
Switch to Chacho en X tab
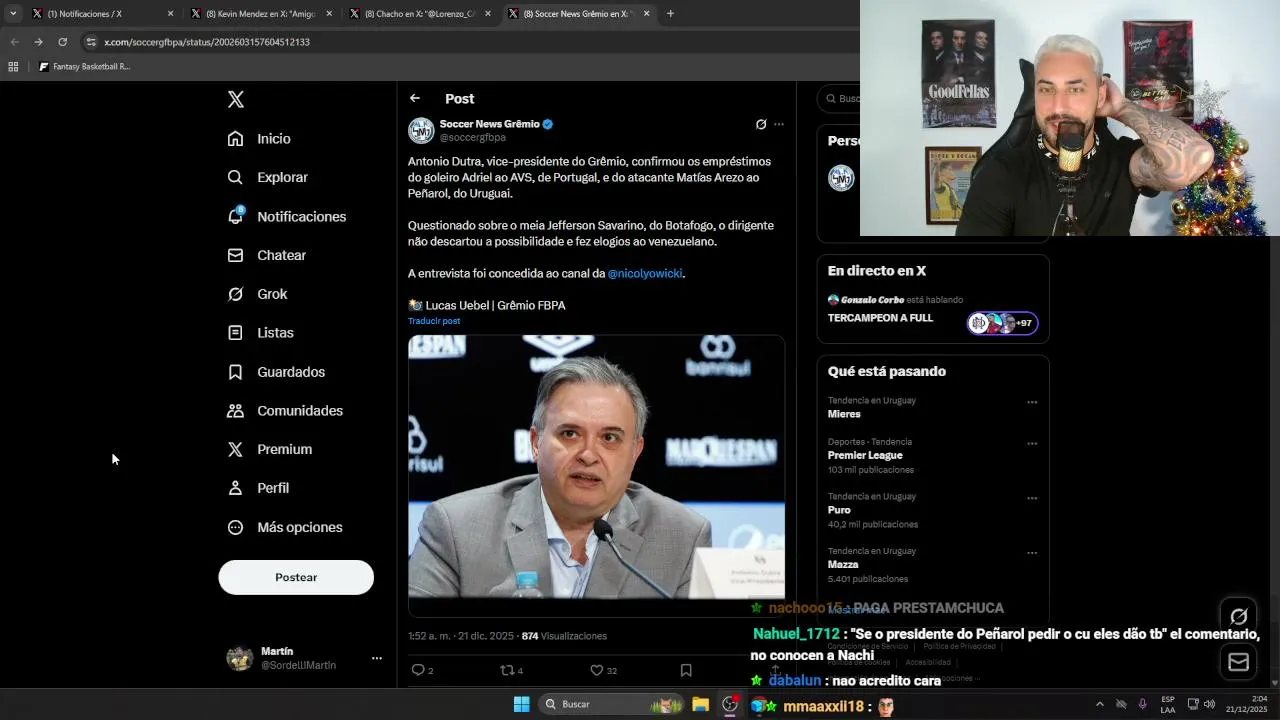(x=419, y=14)
